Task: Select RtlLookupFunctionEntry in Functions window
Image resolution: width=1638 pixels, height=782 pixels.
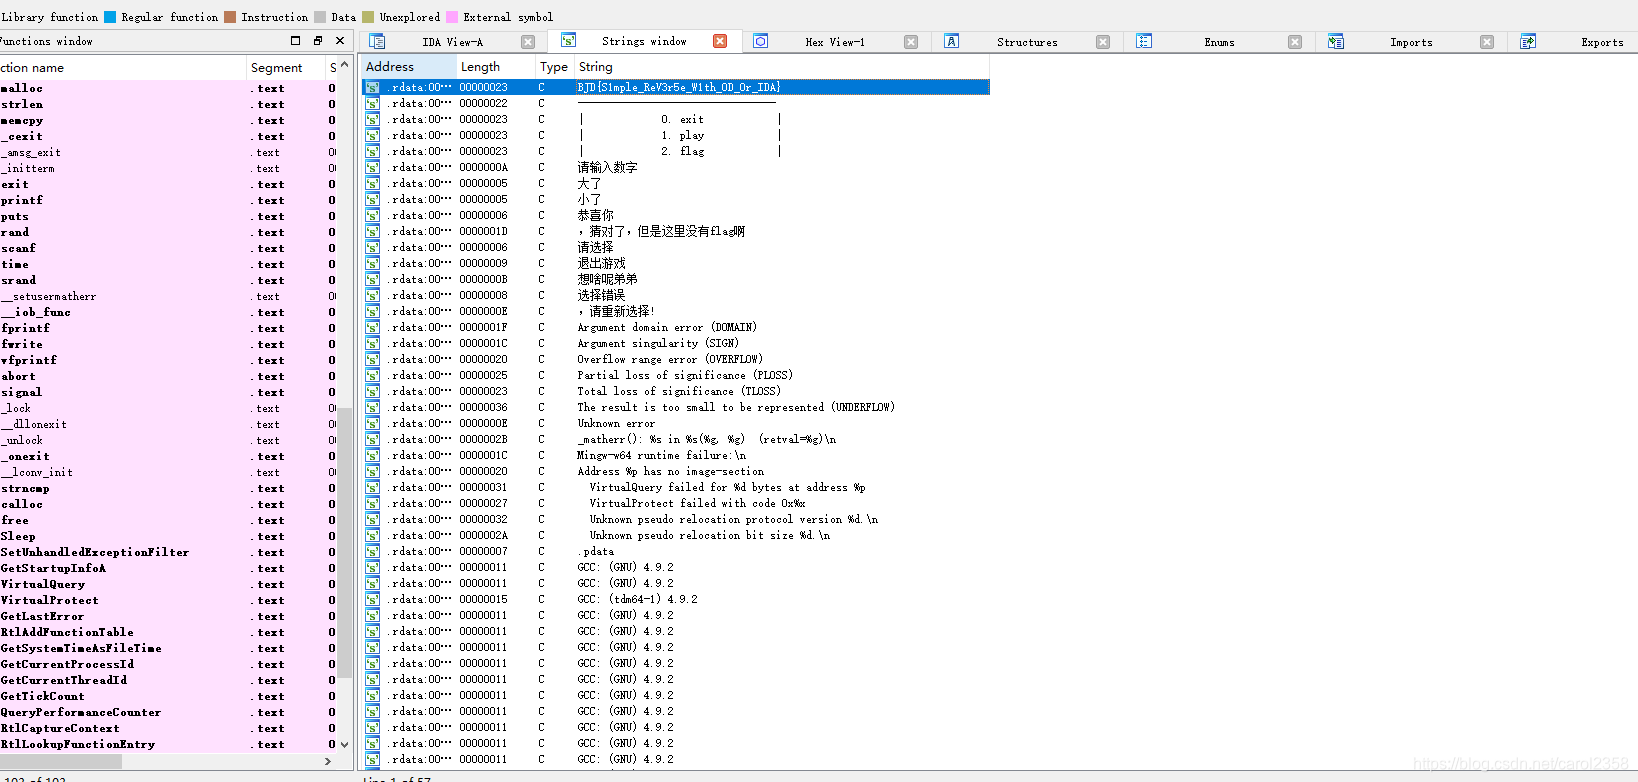Action: 168,744
